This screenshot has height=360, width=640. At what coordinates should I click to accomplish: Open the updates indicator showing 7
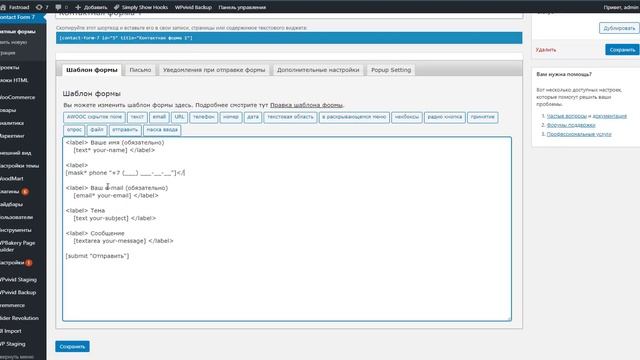pyautogui.click(x=42, y=7)
